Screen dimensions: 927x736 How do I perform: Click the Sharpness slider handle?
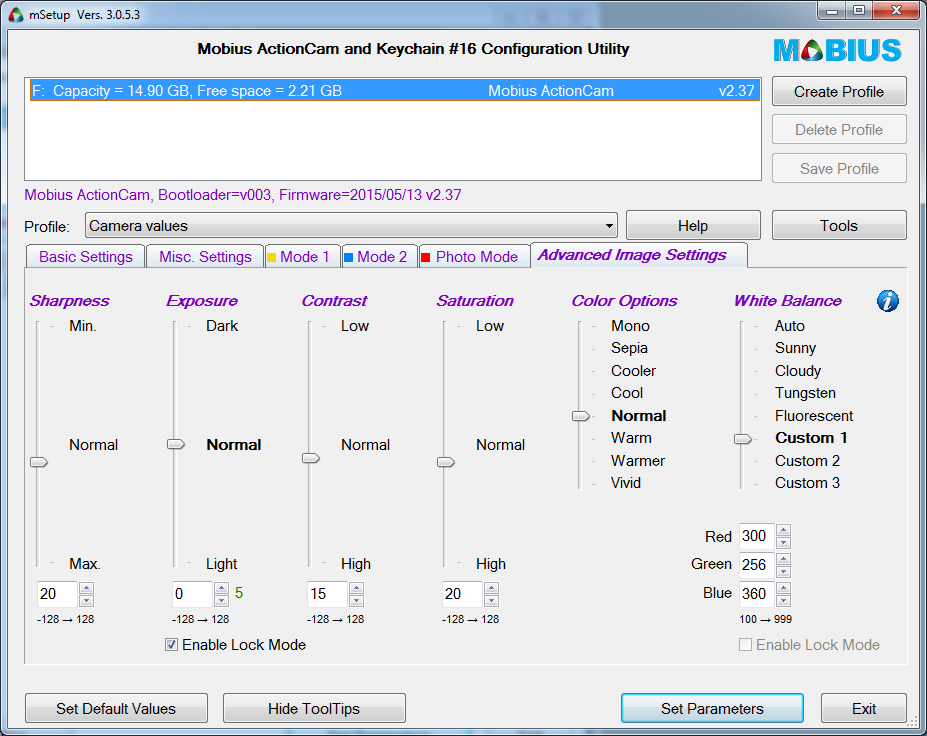[x=39, y=462]
